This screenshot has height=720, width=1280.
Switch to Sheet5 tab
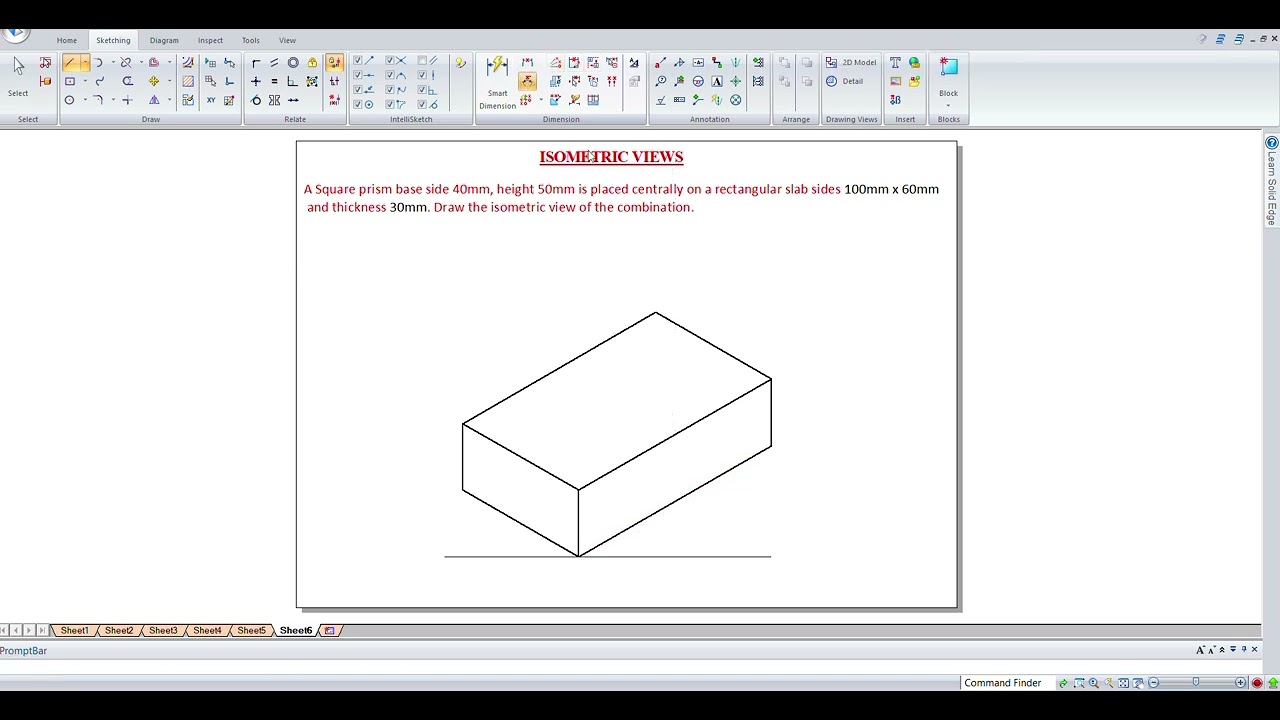pyautogui.click(x=251, y=631)
